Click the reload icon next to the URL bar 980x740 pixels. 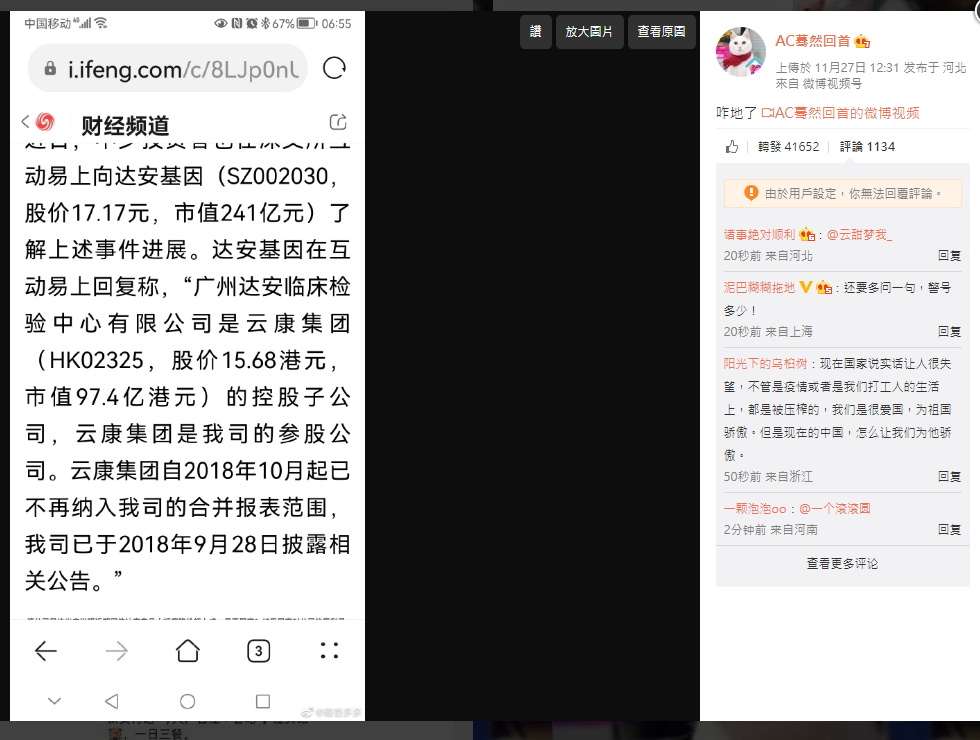click(x=334, y=68)
